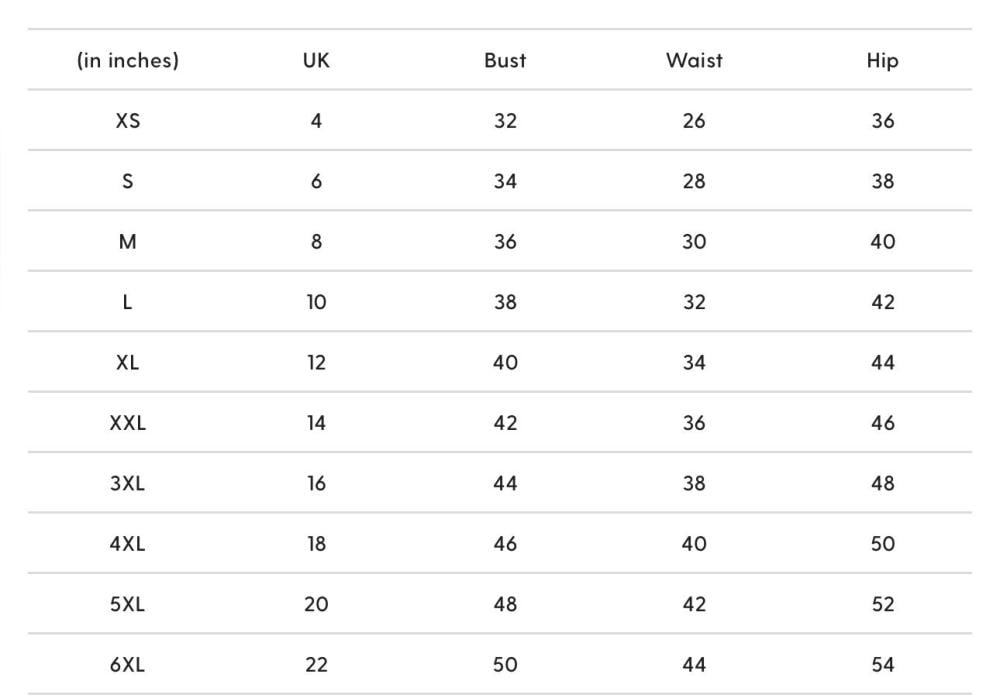
Task: Click the bust value for size XL
Action: point(505,362)
